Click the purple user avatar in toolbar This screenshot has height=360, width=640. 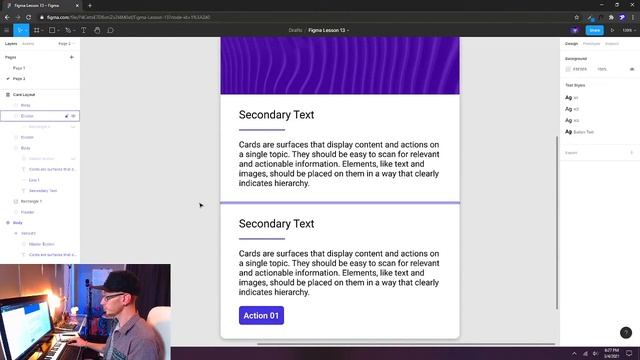pos(575,30)
